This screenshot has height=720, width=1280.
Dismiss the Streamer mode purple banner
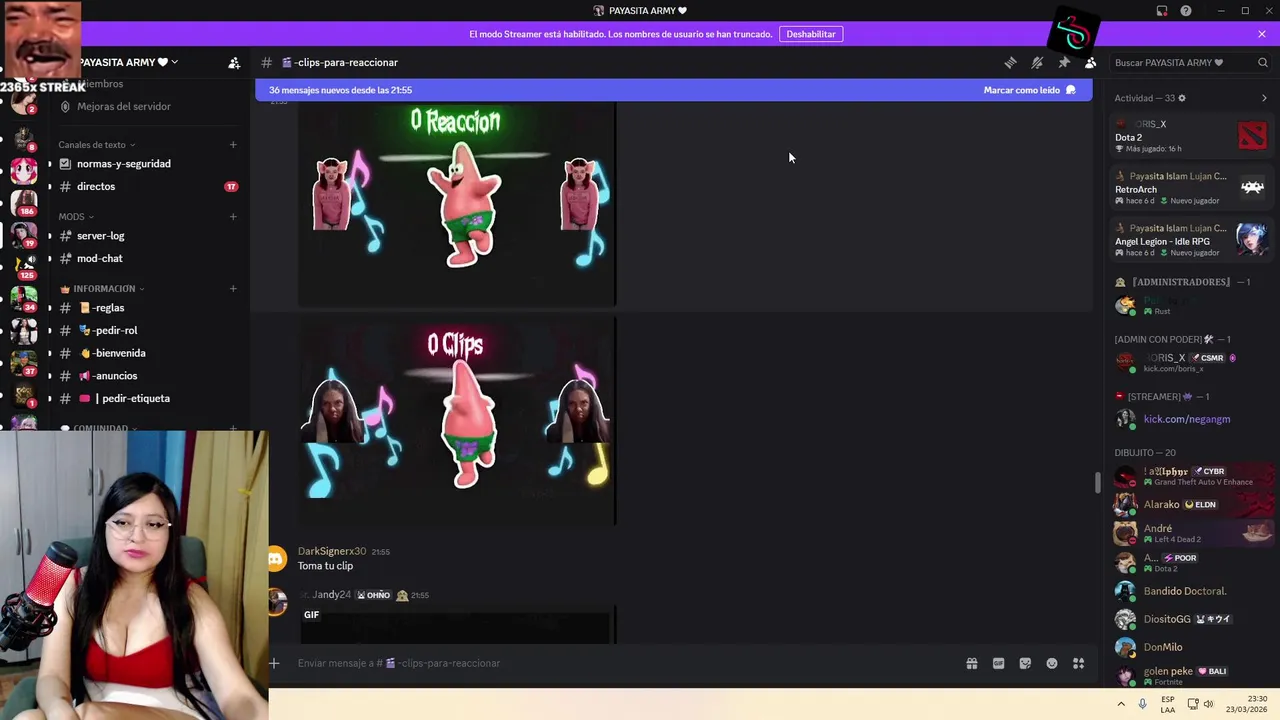tap(1262, 34)
